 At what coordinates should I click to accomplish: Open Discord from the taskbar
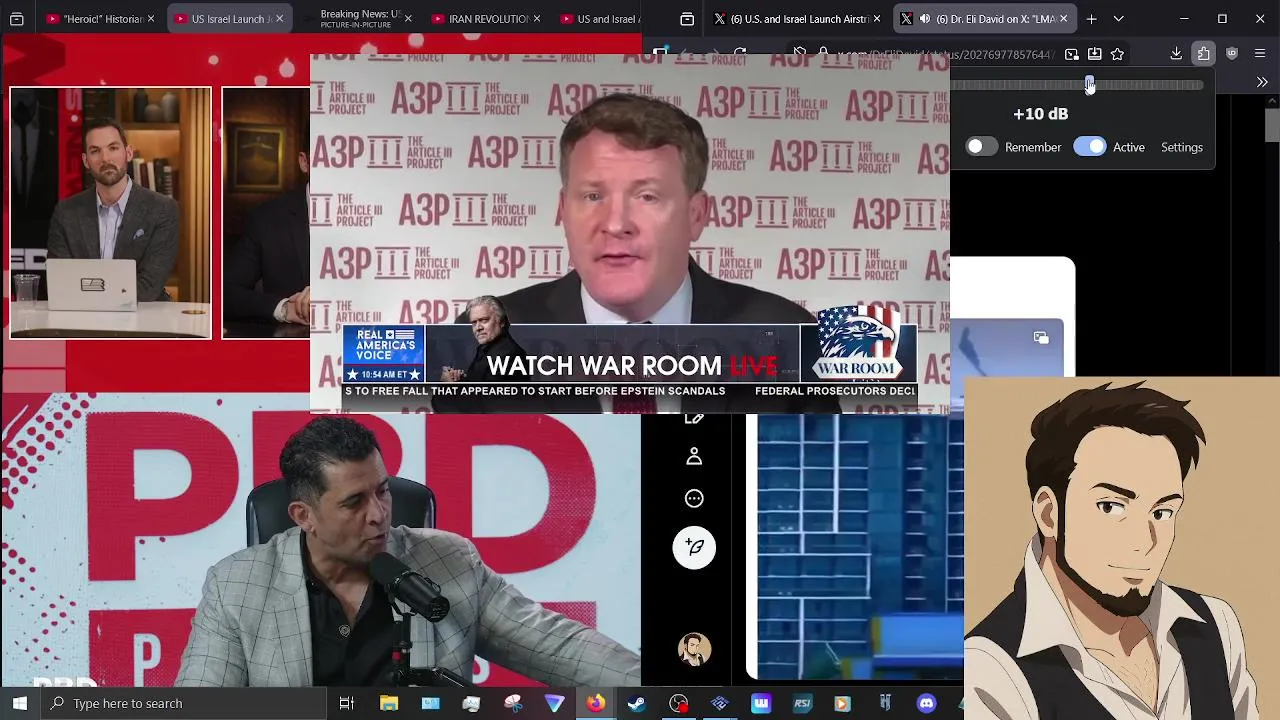click(926, 703)
